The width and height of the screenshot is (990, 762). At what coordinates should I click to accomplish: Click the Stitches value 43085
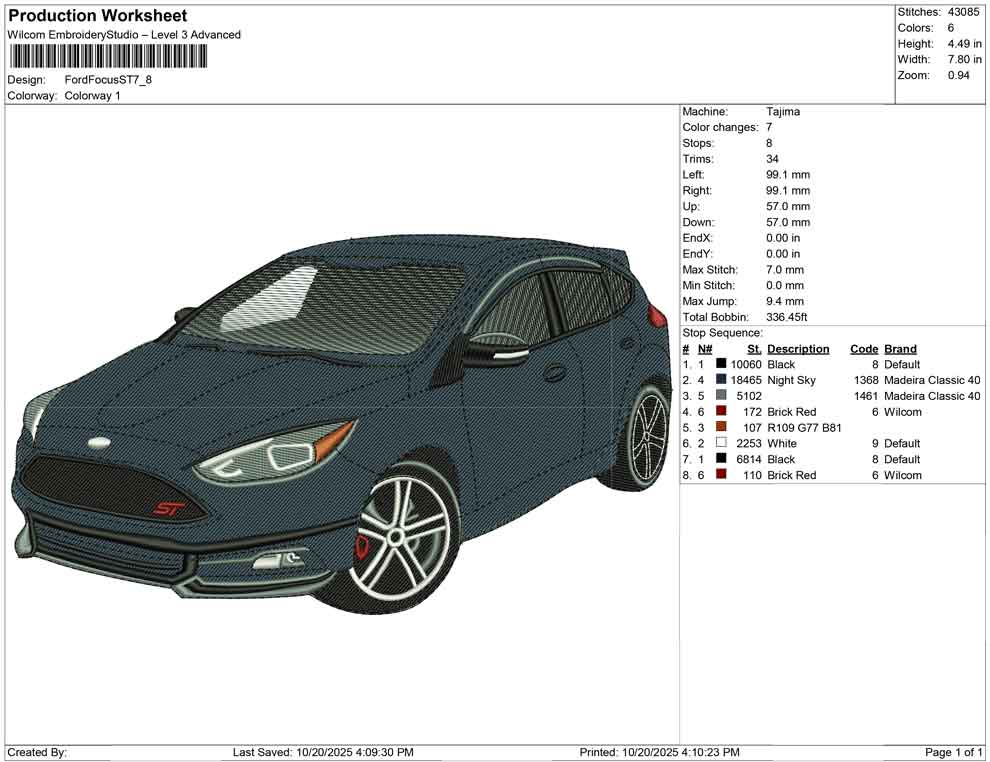[x=963, y=12]
